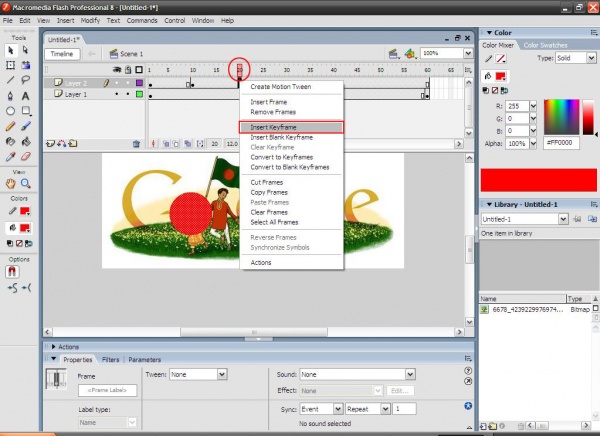Screen dimensions: 600x436
Task: Choose Insert Blank Keyframe menu entry
Action: (x=291, y=137)
